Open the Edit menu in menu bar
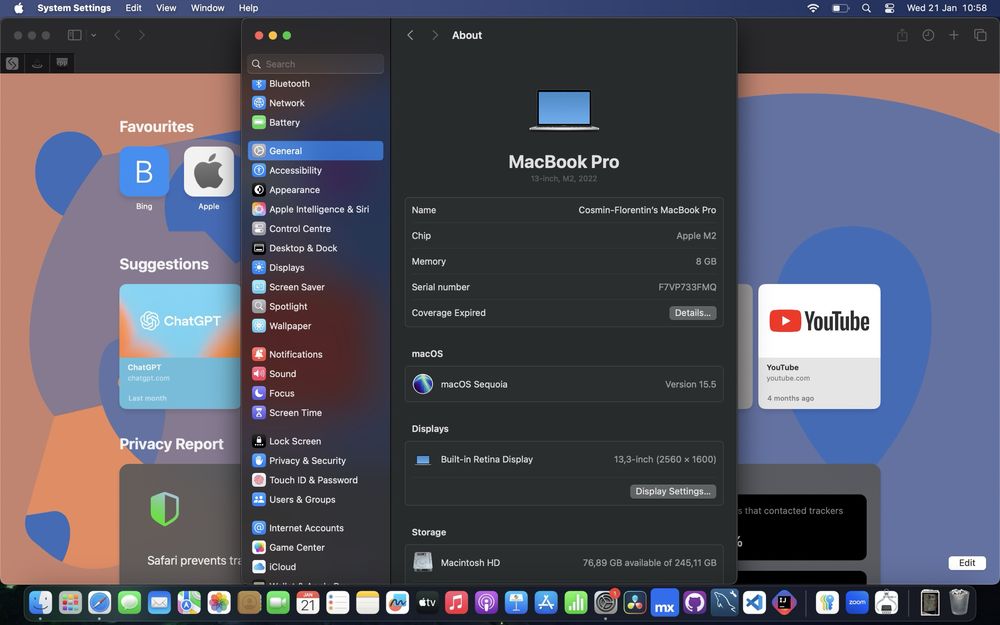This screenshot has width=1000, height=625. pyautogui.click(x=133, y=8)
